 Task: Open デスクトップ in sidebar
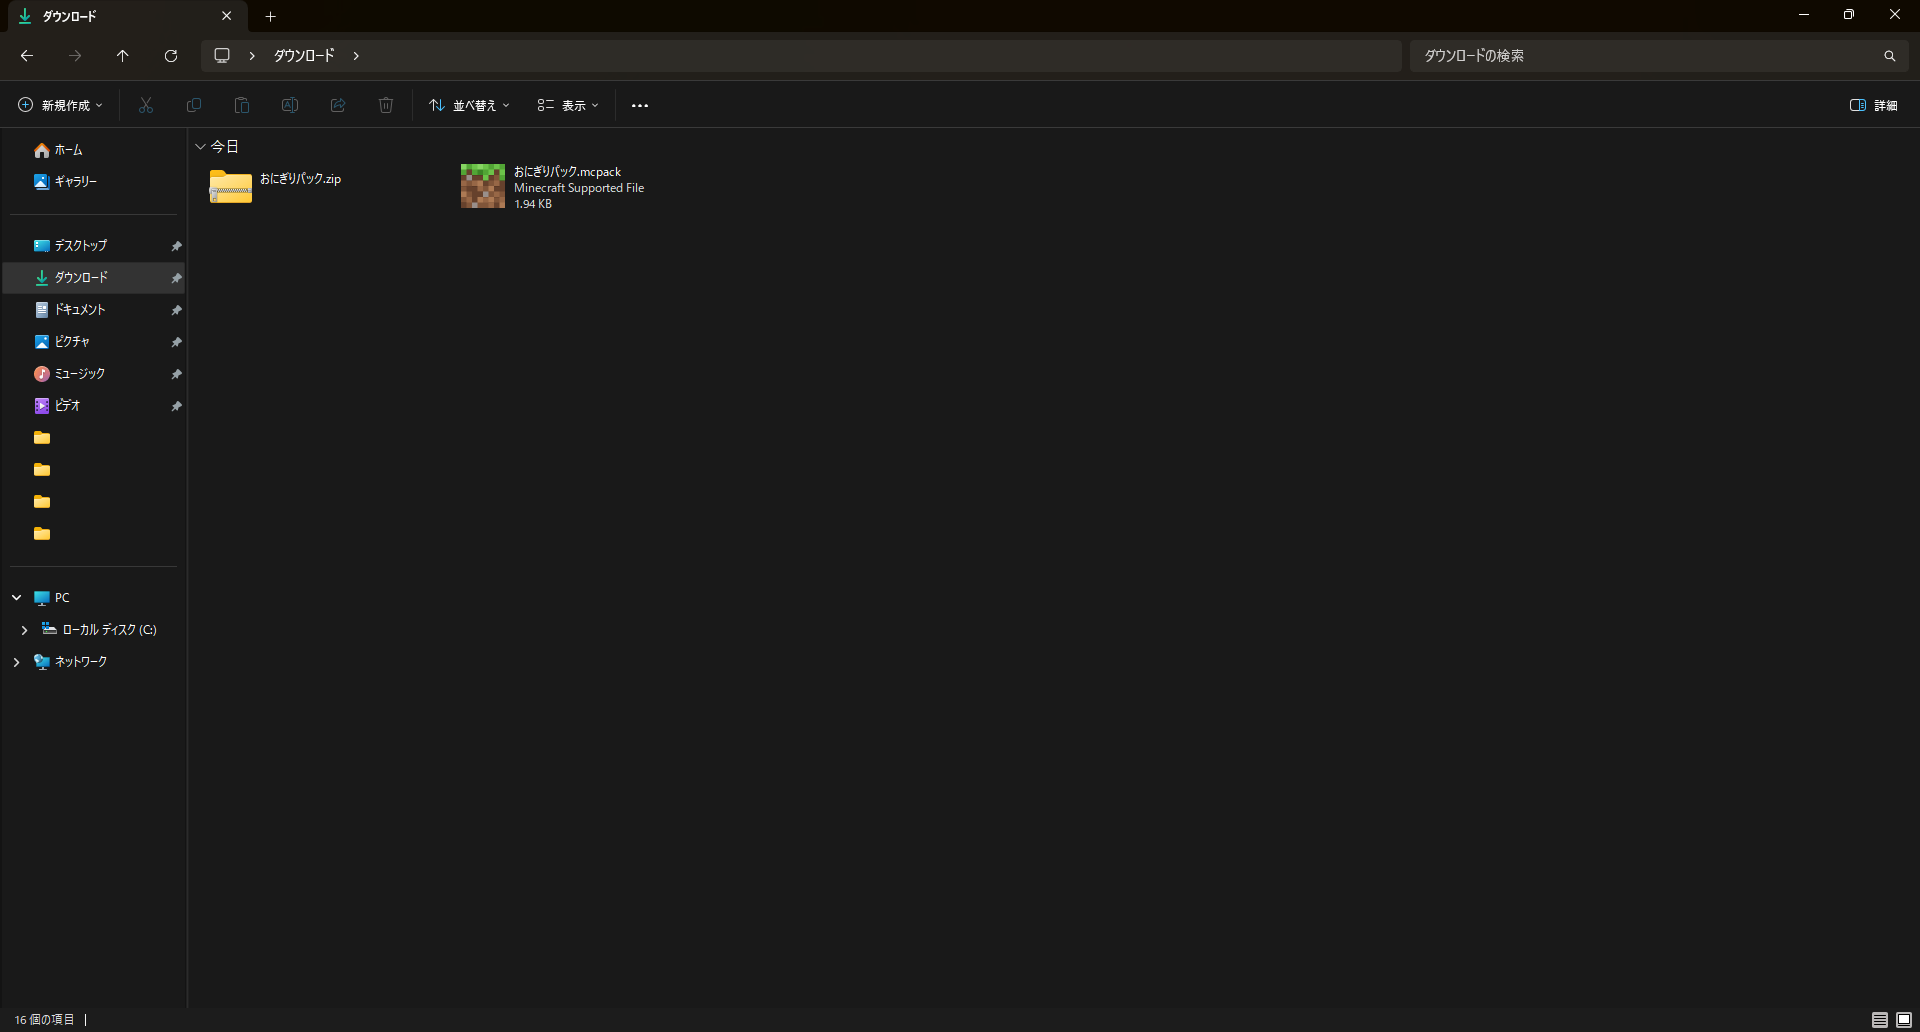pos(80,246)
